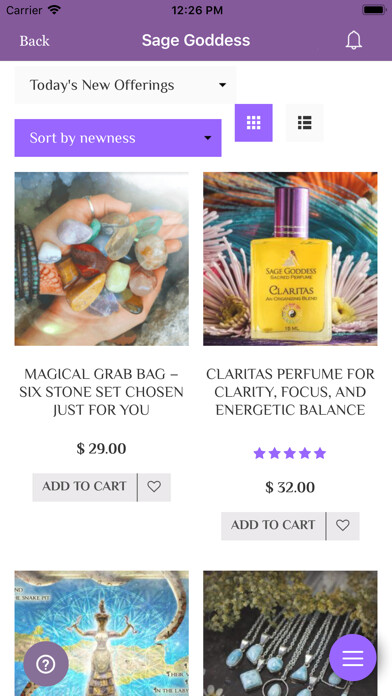Expand Today's New Offerings dropdown

126,85
